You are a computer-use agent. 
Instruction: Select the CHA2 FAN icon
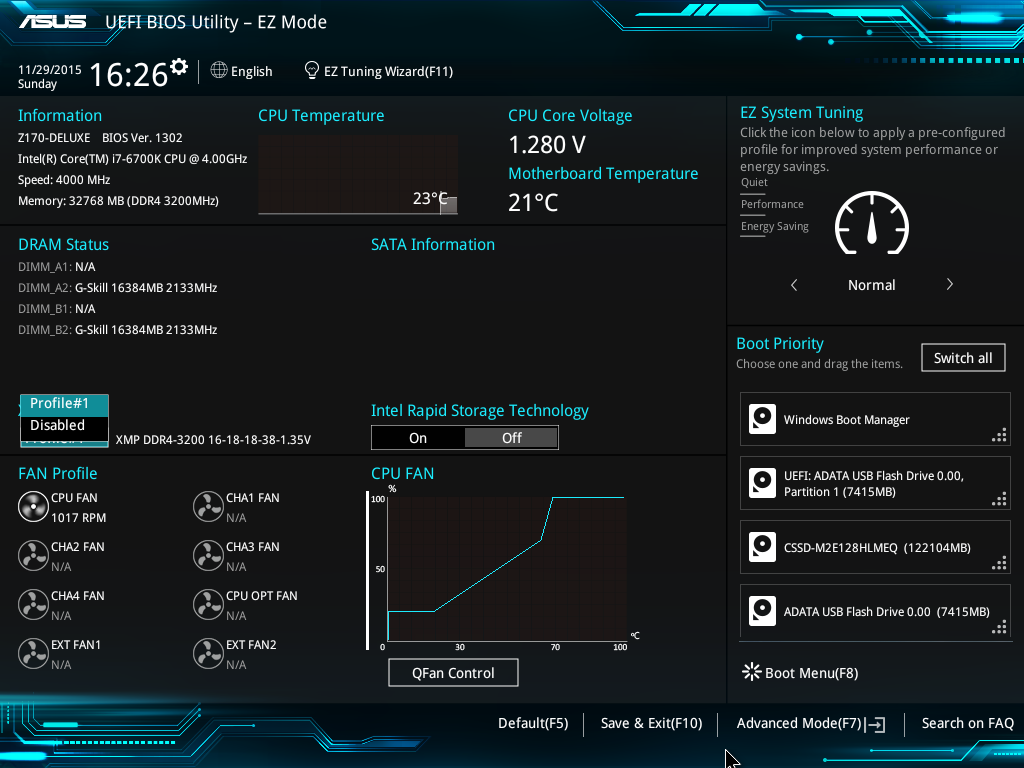33,556
